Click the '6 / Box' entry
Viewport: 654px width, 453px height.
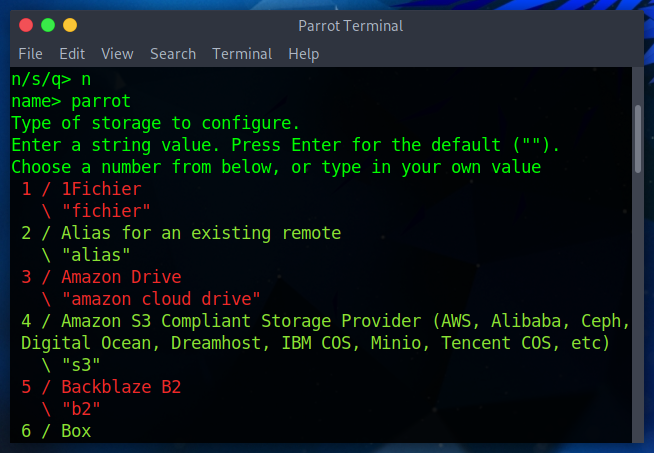coord(56,431)
